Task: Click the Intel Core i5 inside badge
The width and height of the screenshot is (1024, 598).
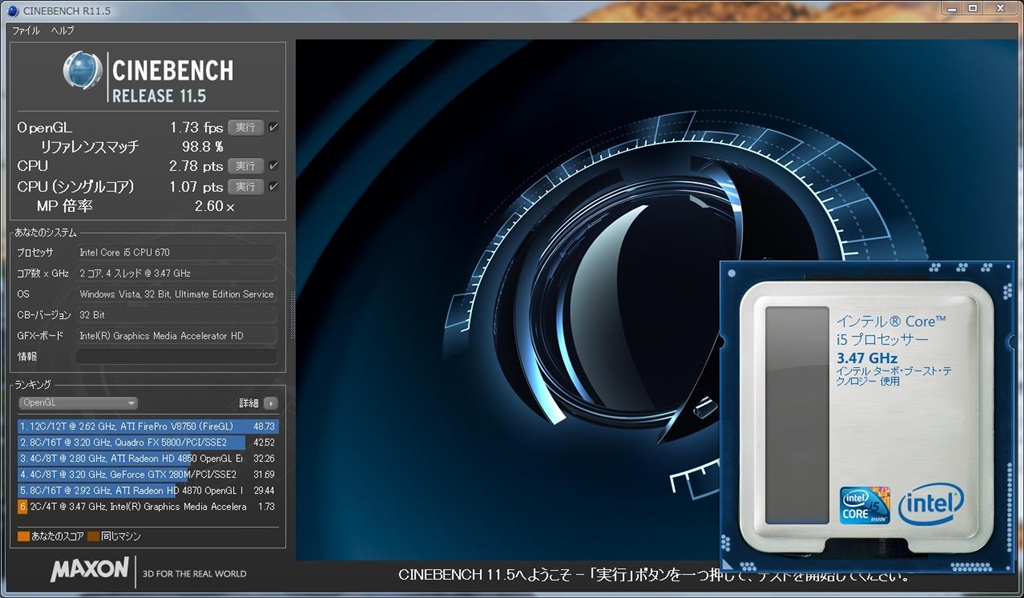Action: tap(865, 507)
